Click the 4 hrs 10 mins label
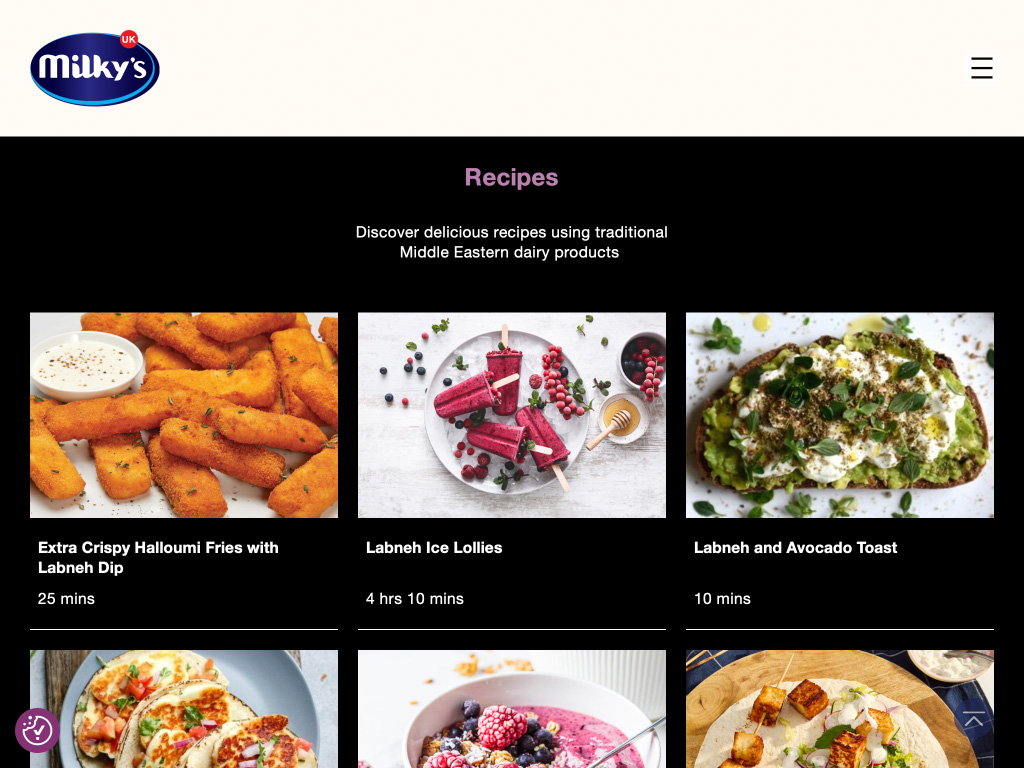The width and height of the screenshot is (1024, 768). pos(415,598)
